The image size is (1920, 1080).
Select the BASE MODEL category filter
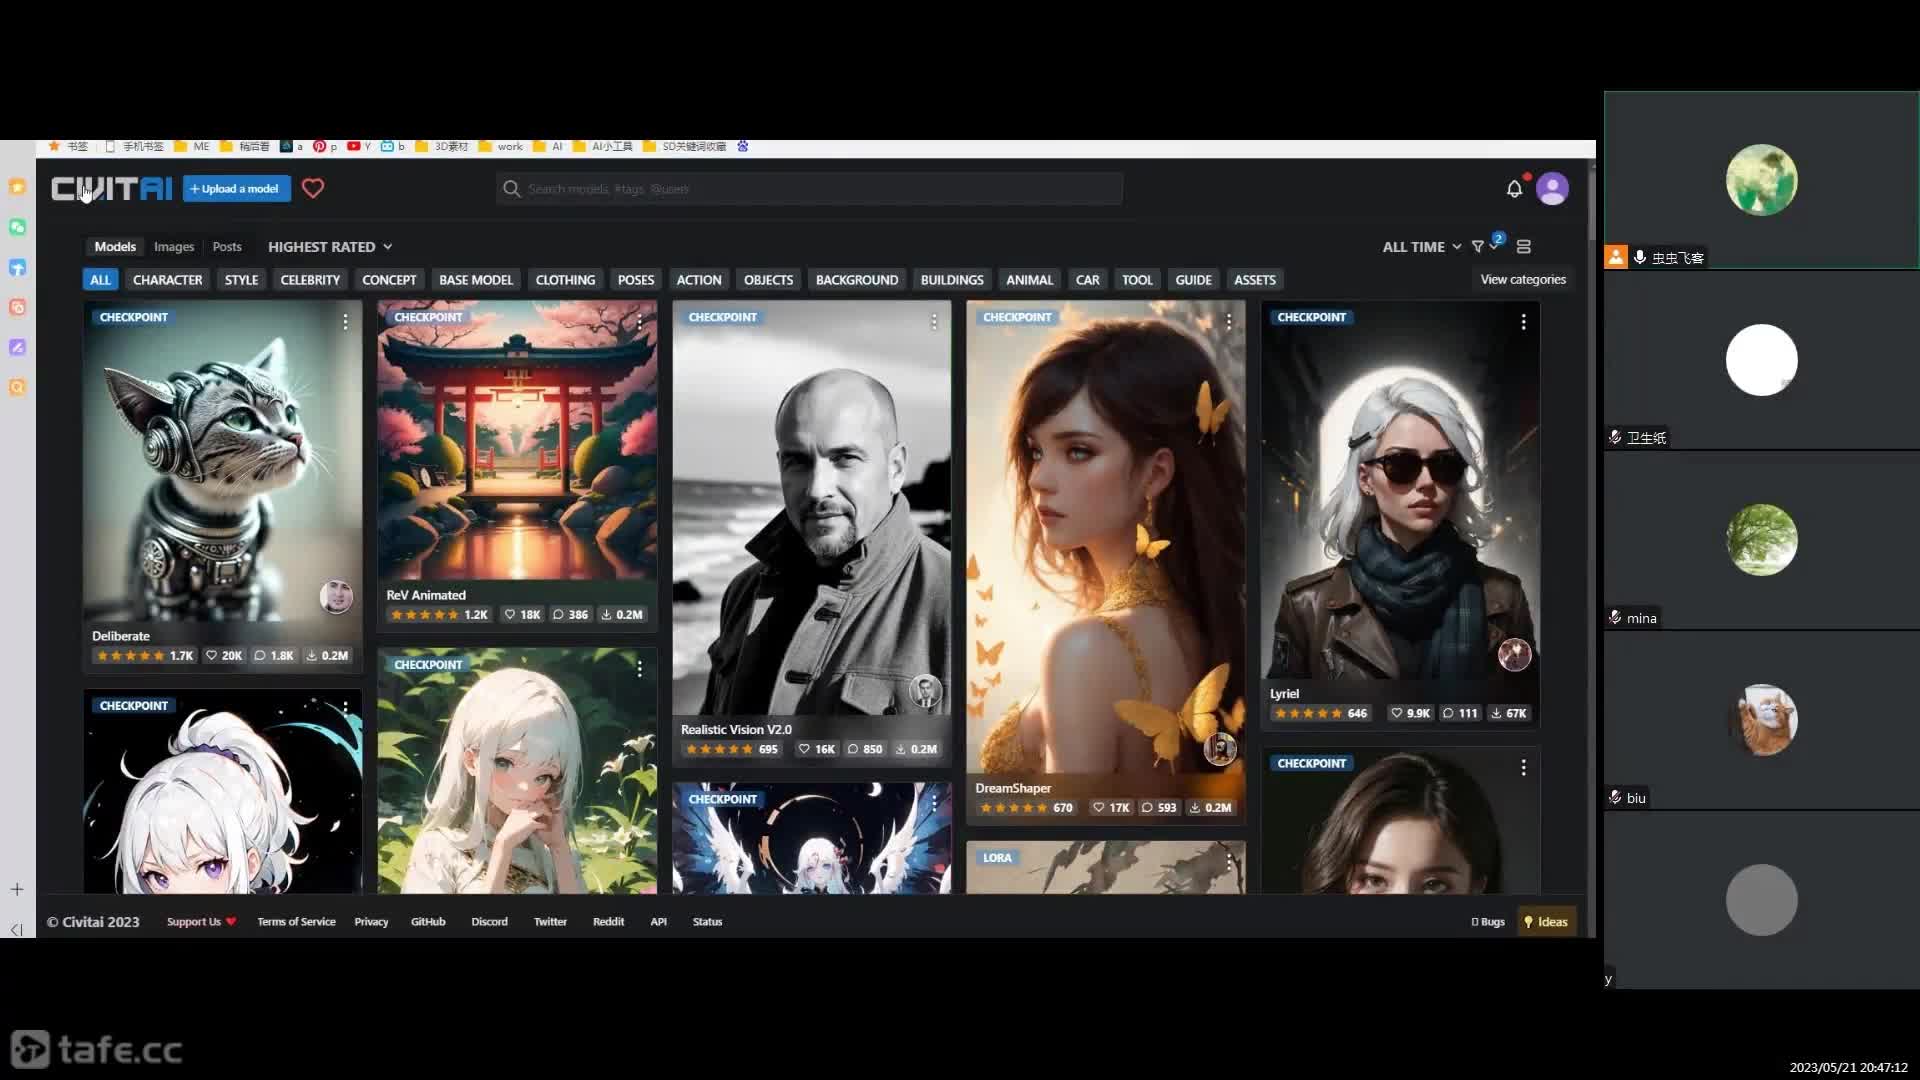476,280
